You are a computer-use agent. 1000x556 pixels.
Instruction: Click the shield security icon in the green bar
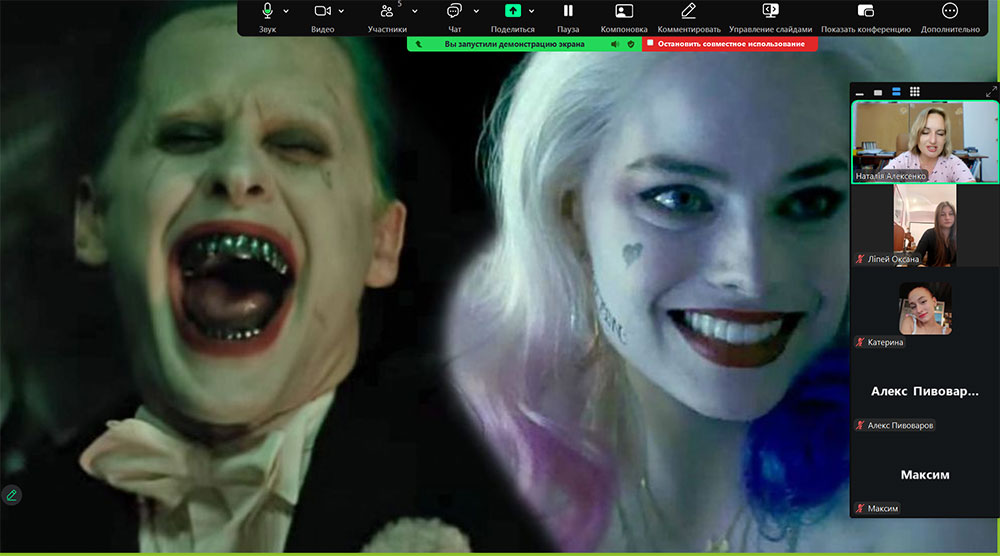[631, 44]
